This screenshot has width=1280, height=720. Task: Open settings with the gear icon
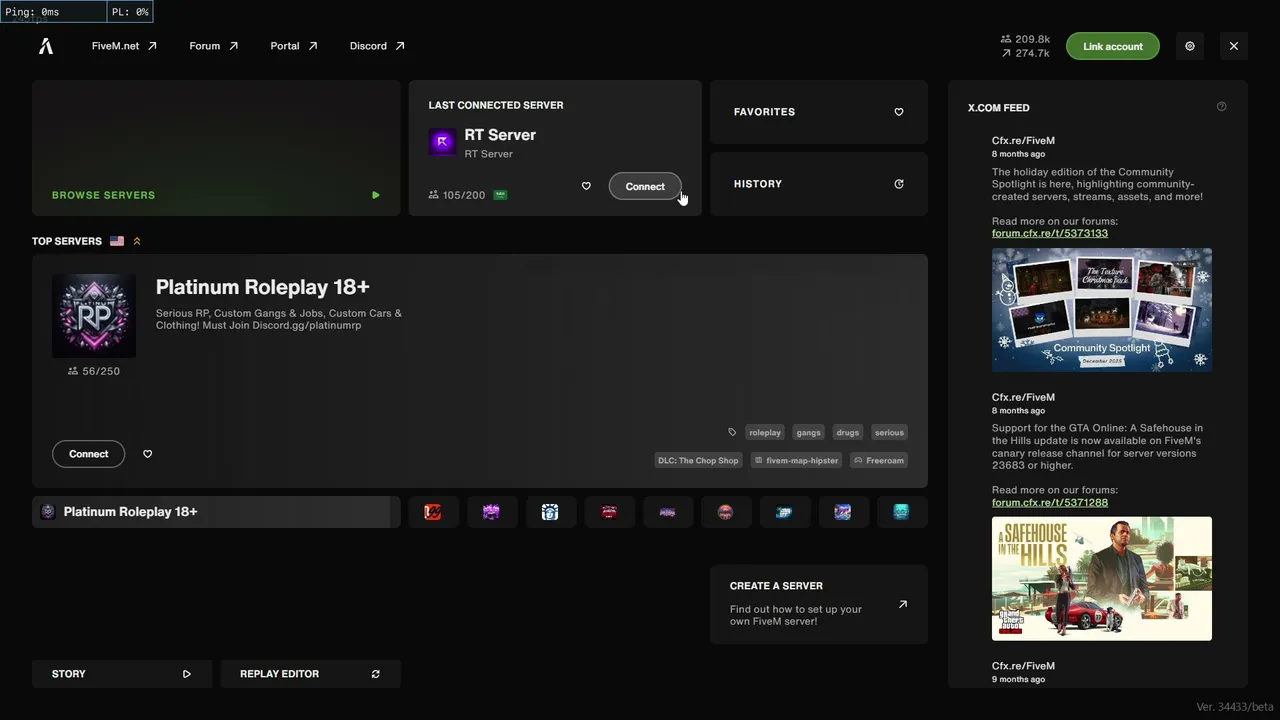point(1190,46)
